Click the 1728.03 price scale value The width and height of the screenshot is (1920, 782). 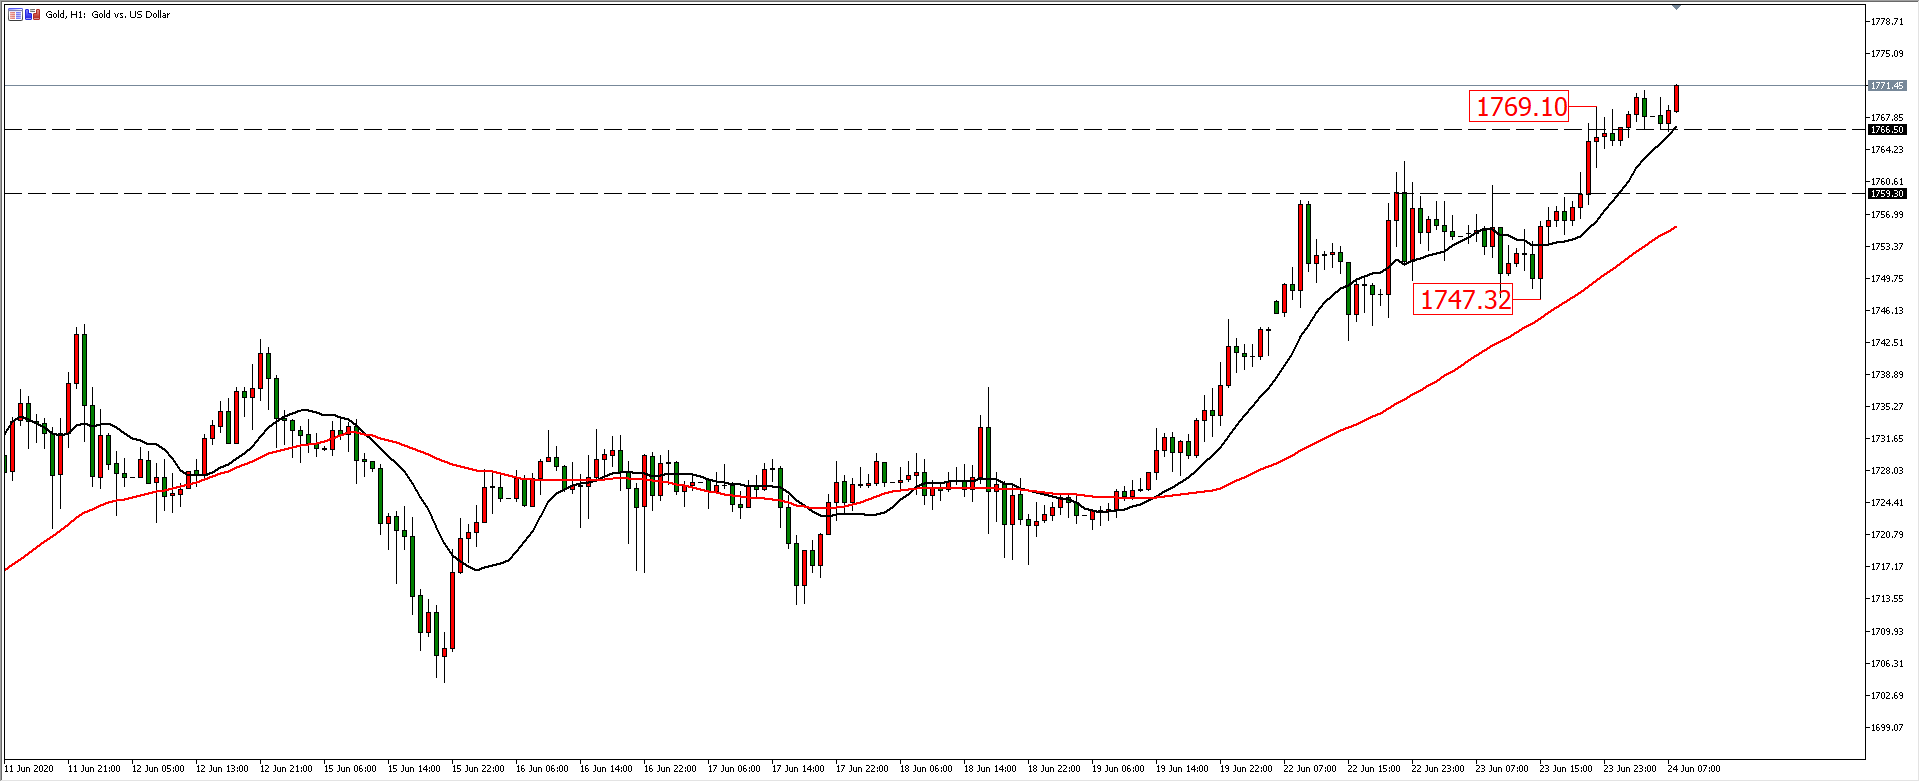tap(1887, 471)
